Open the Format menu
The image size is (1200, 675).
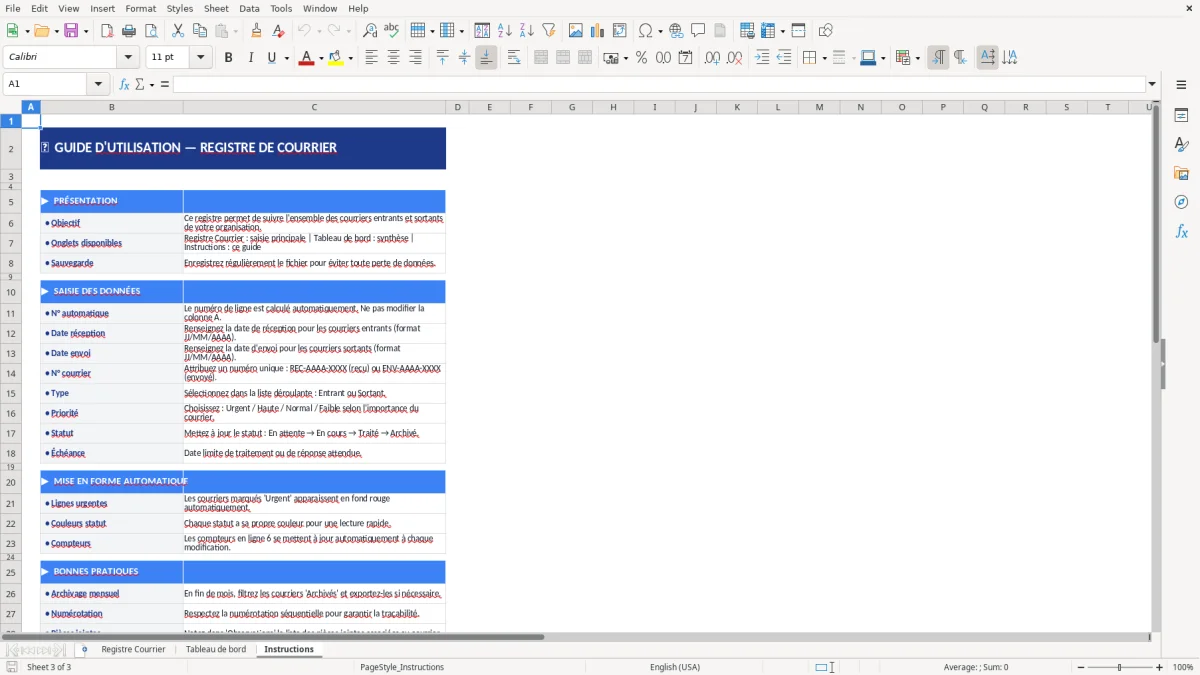(140, 8)
